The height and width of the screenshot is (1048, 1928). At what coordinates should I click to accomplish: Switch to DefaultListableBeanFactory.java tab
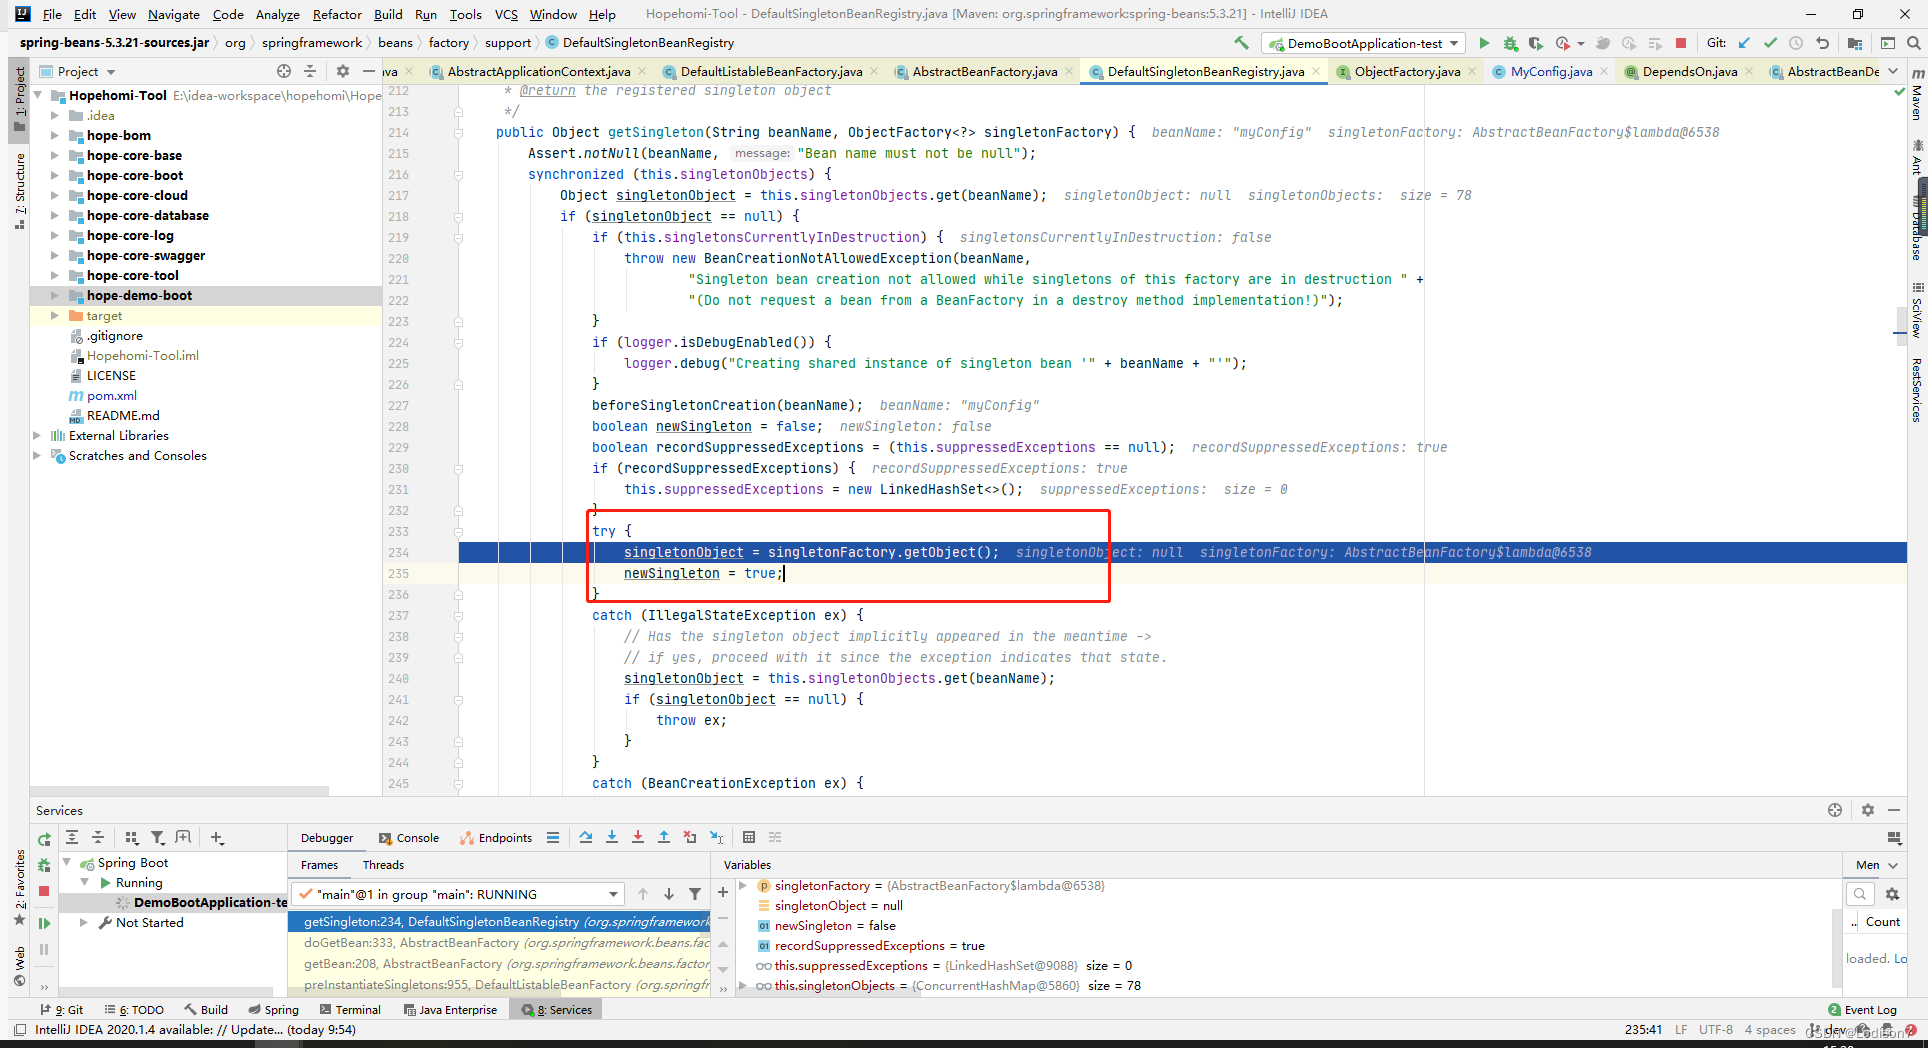(x=771, y=71)
